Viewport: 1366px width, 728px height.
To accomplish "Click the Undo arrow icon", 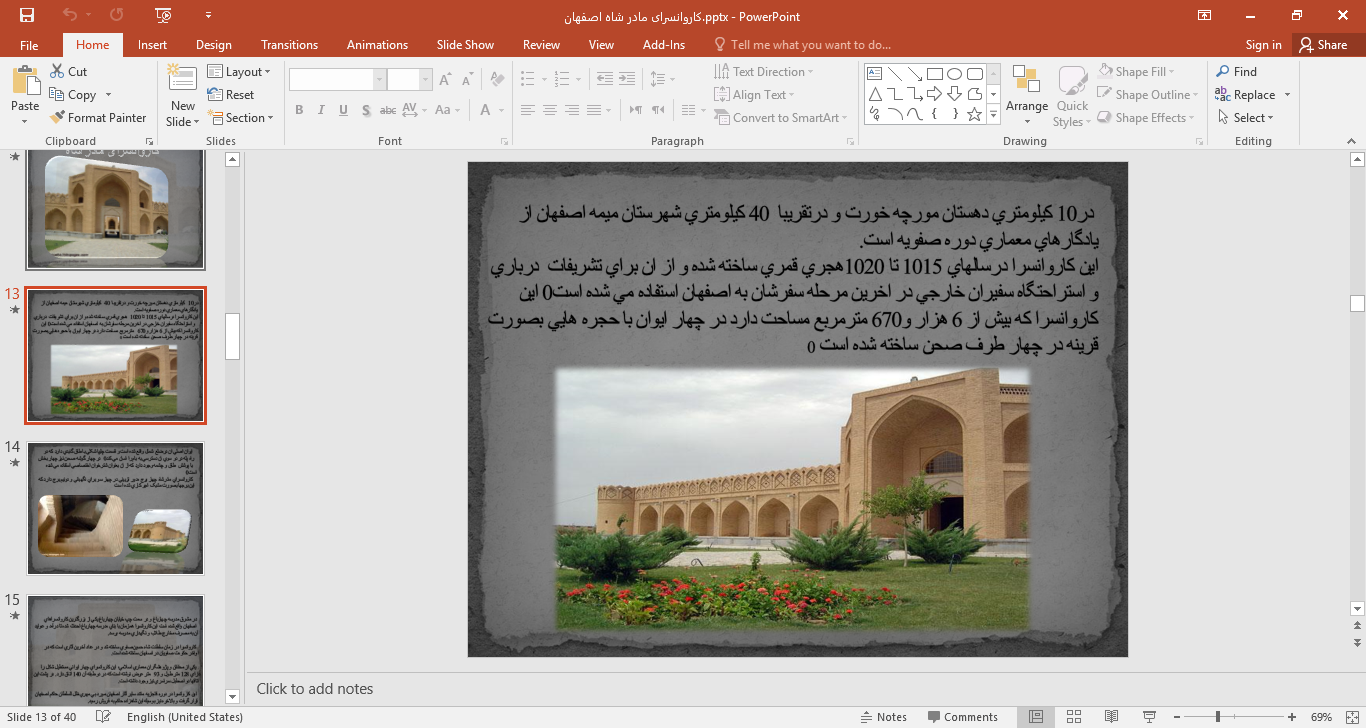I will click(x=69, y=16).
